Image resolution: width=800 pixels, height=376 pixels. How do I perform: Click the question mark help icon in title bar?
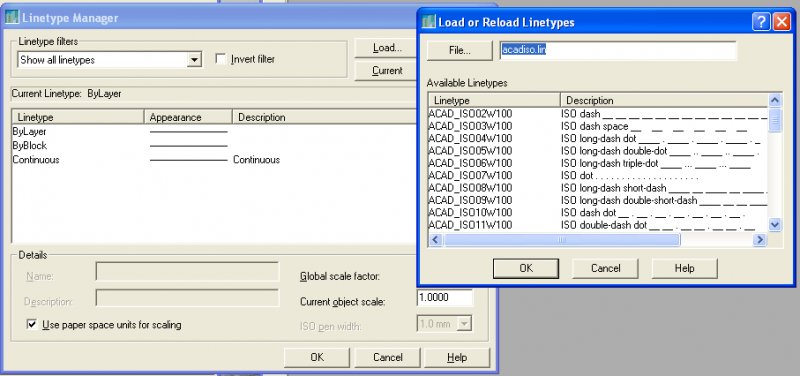(761, 22)
